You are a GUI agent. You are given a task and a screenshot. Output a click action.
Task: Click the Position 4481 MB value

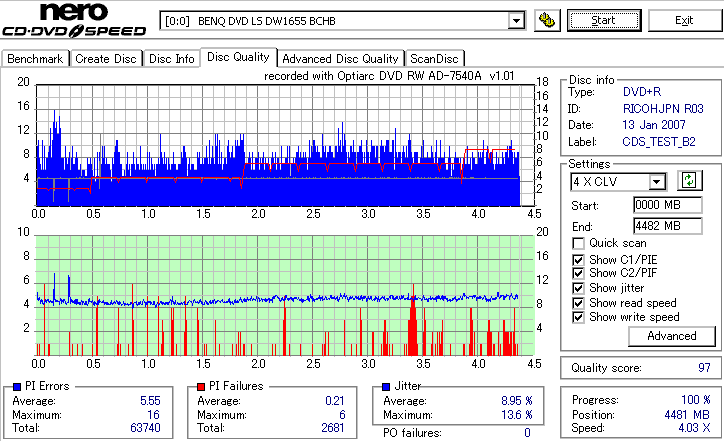pos(687,415)
